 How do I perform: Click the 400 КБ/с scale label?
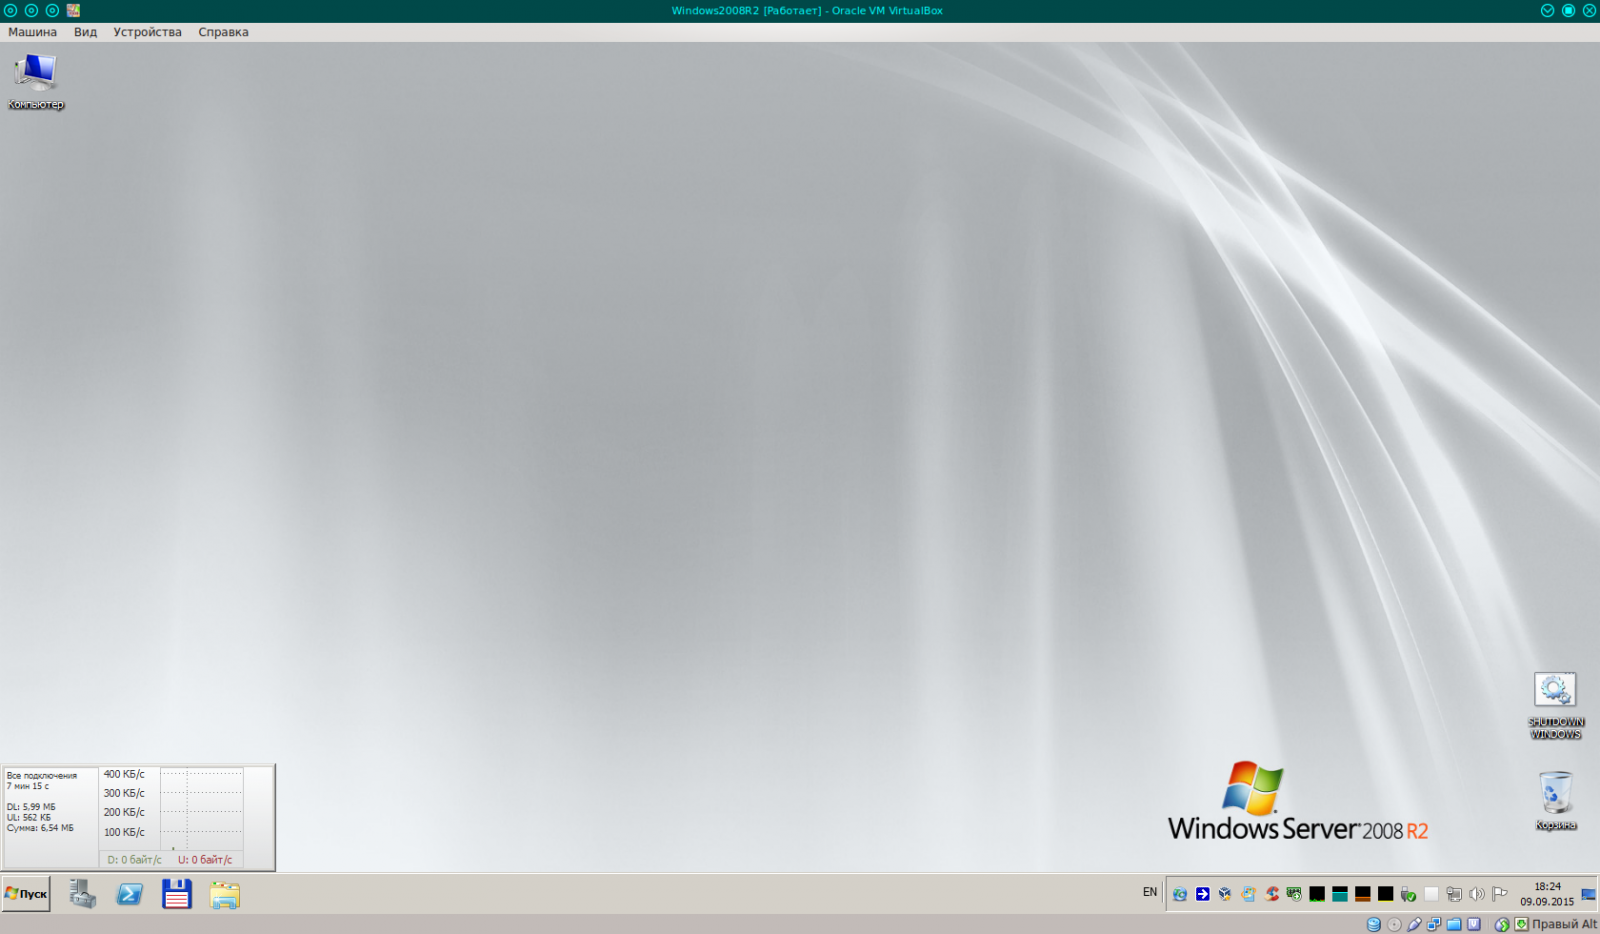(x=124, y=774)
